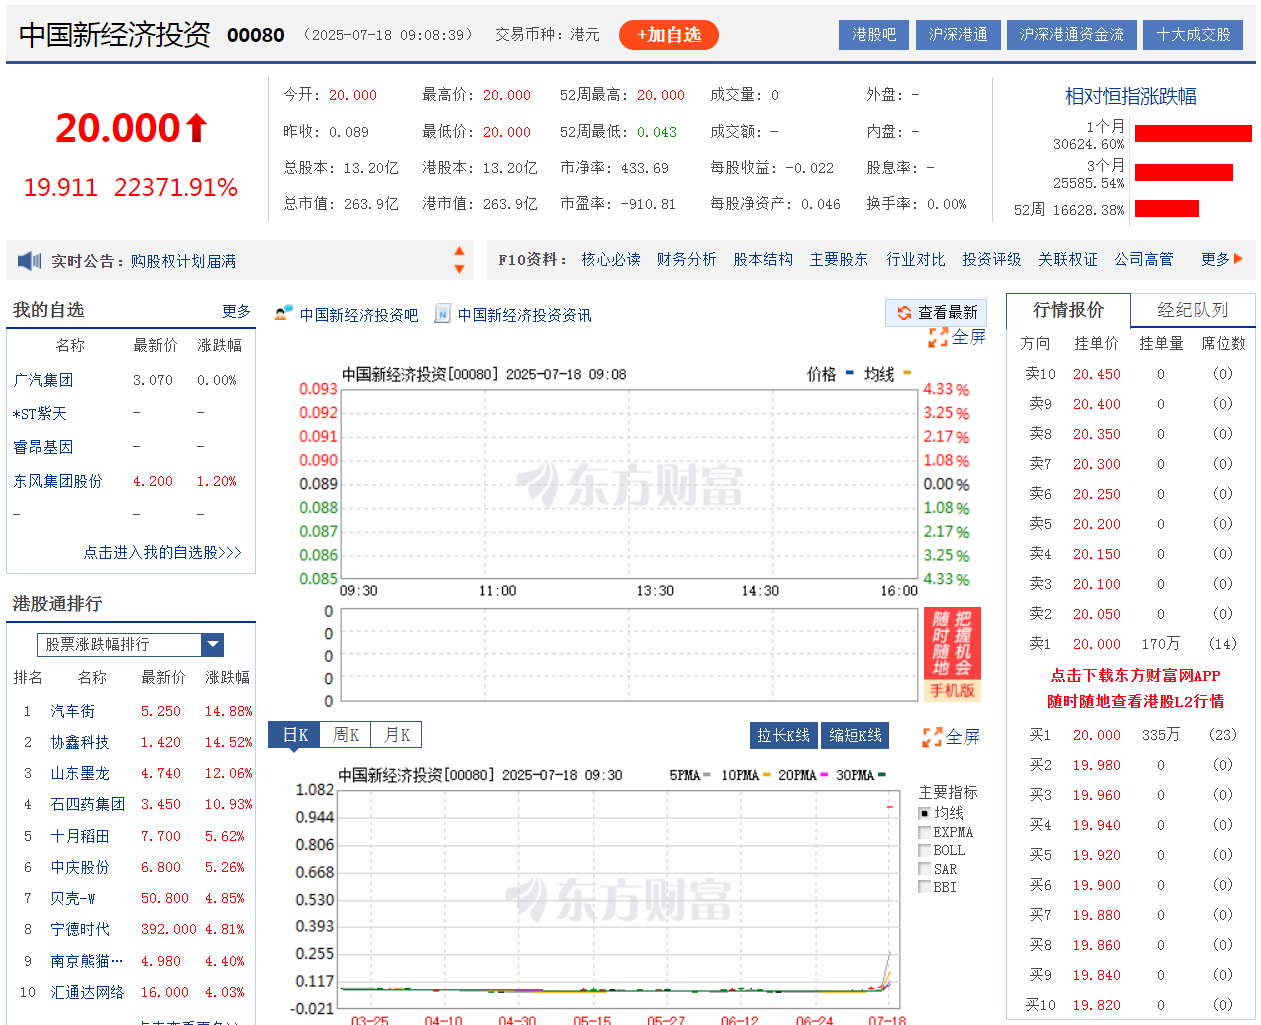This screenshot has width=1261, height=1025.
Task: Click the 拉长K线 button
Action: click(783, 735)
